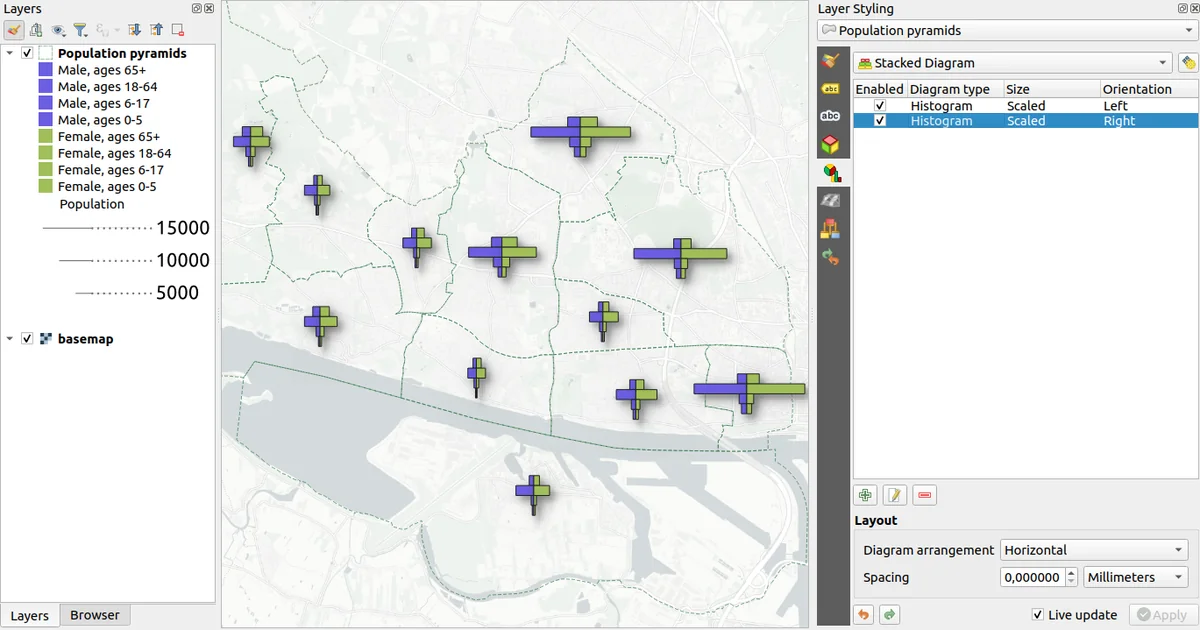Click the Spacing value input field
The width and height of the screenshot is (1200, 630).
click(1031, 577)
